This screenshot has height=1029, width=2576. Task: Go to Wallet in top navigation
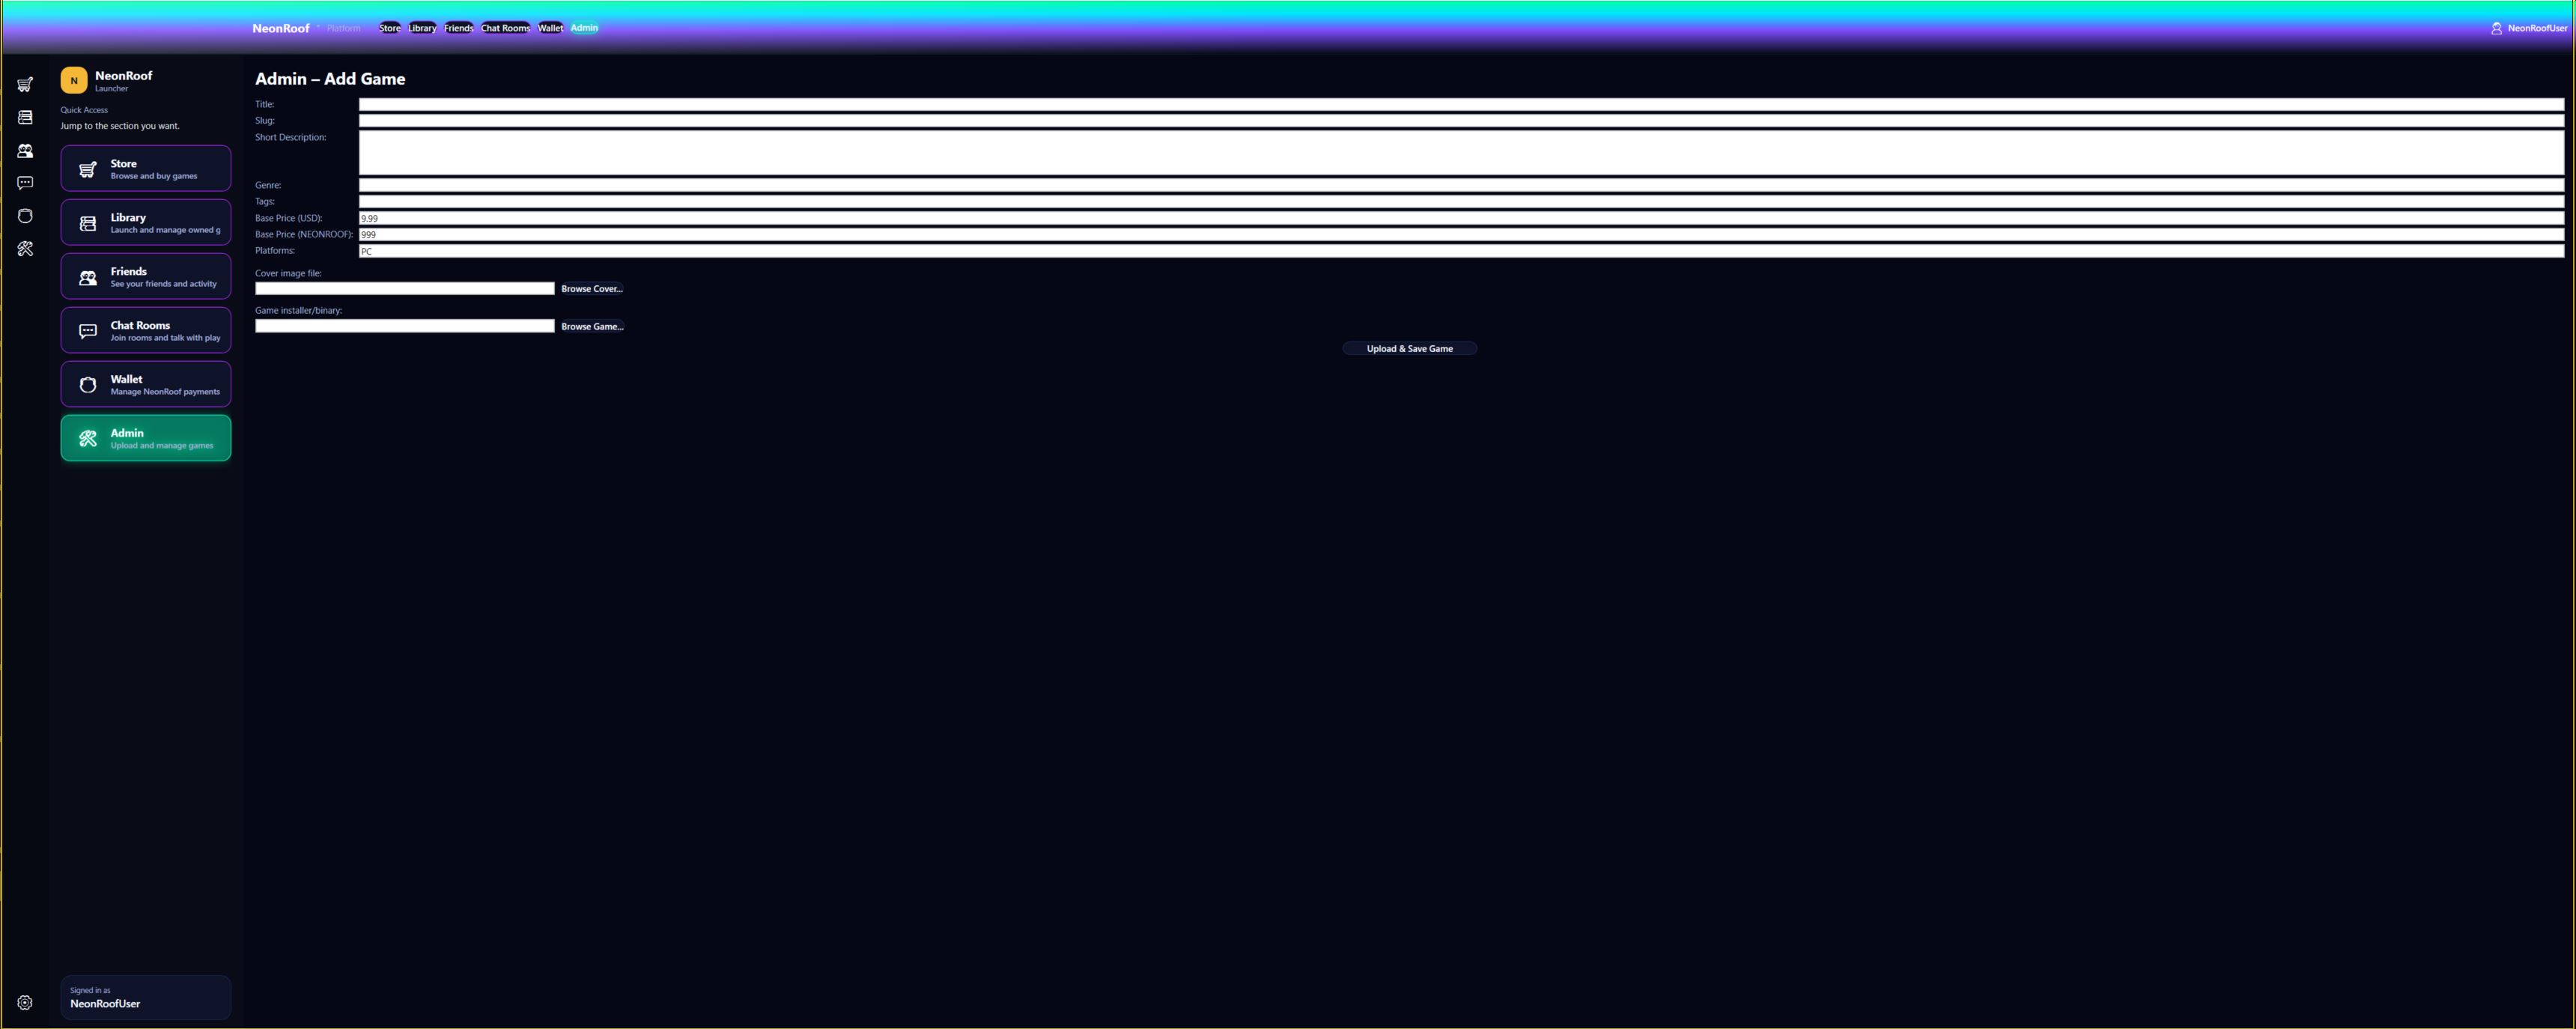tap(550, 28)
